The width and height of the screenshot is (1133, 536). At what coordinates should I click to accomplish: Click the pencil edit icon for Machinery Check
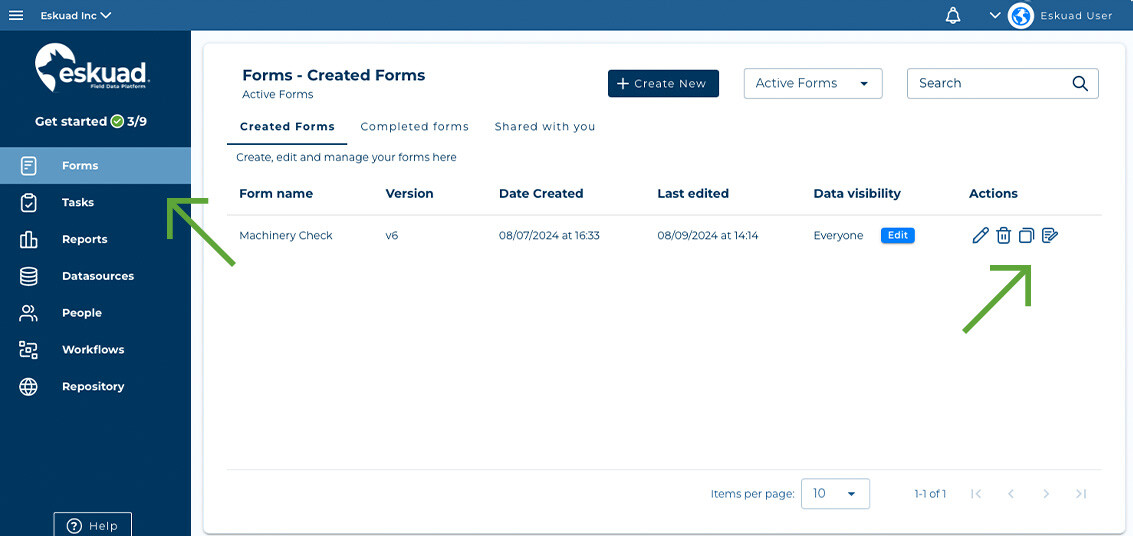980,235
